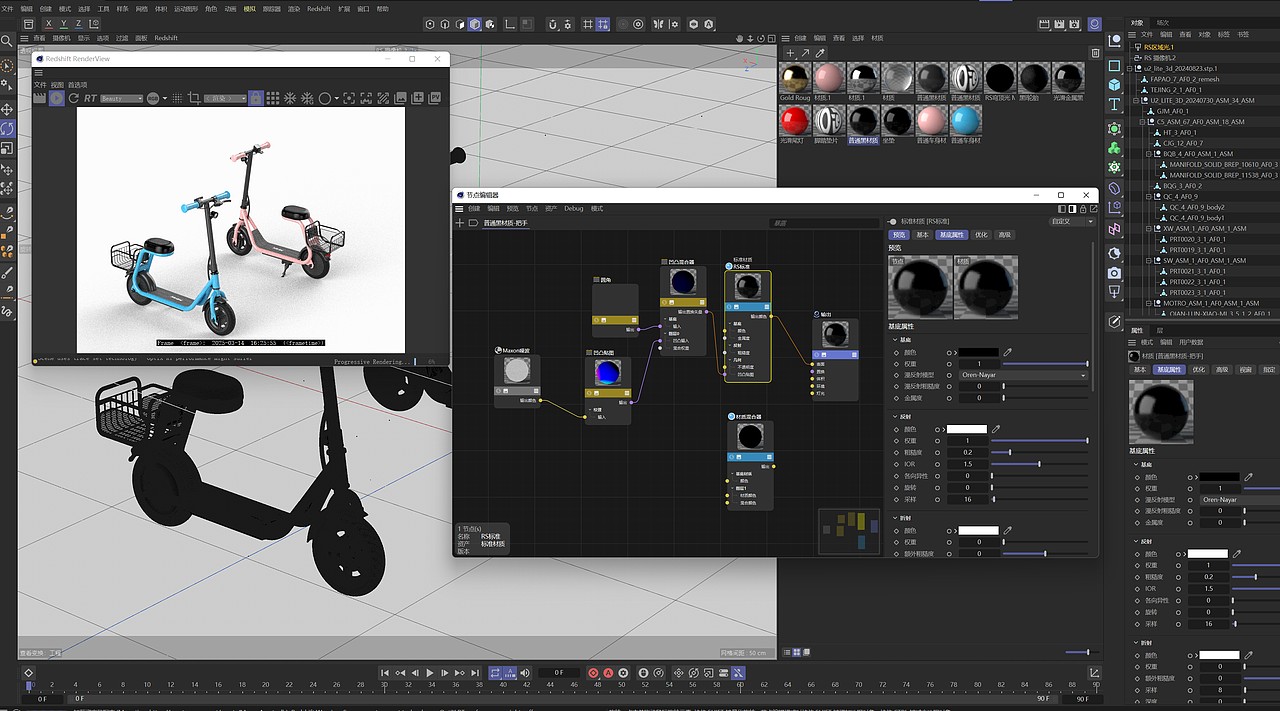Image resolution: width=1280 pixels, height=711 pixels.
Task: Select the Move tool in left toolbar
Action: click(x=7, y=109)
